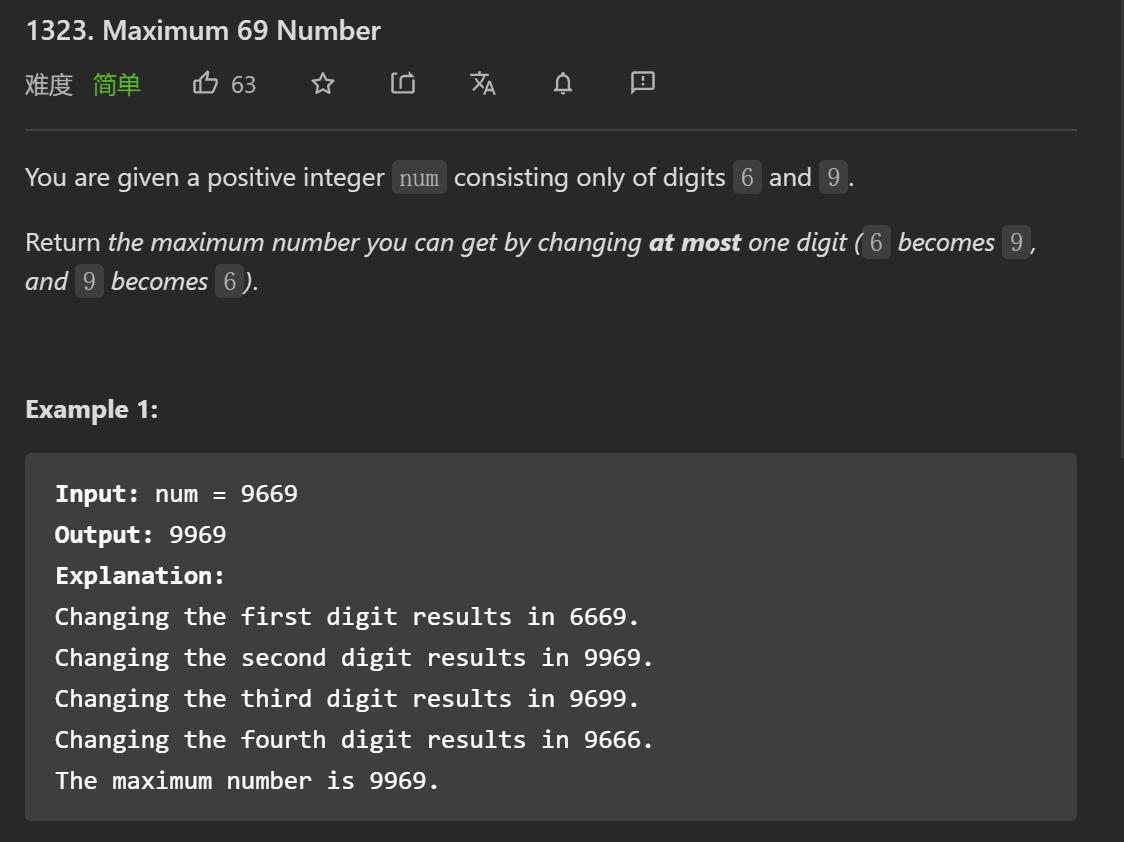
Task: Open the share problem icon
Action: (x=402, y=84)
